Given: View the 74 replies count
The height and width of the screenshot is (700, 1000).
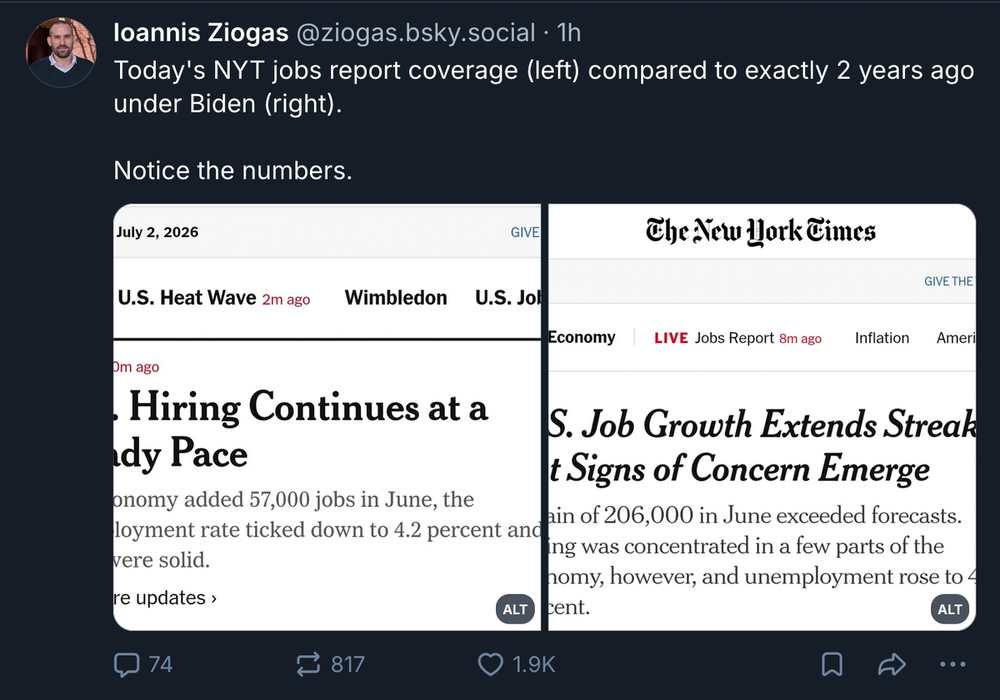Looking at the screenshot, I should (161, 664).
